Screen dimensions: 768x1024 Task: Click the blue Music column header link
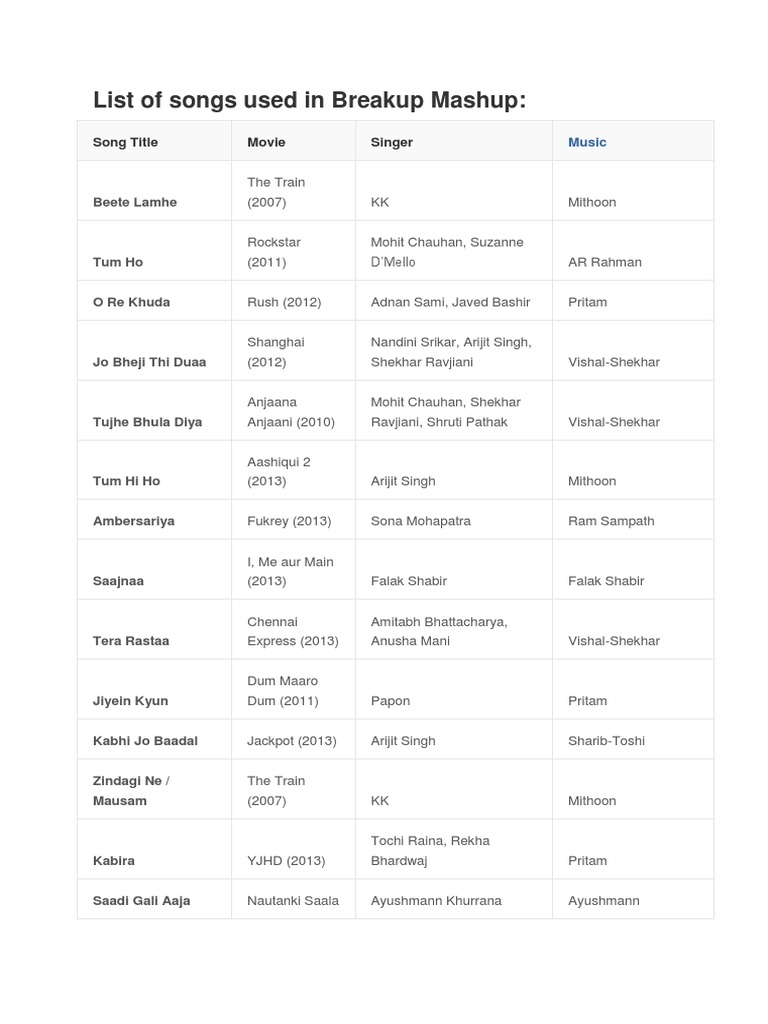point(587,142)
